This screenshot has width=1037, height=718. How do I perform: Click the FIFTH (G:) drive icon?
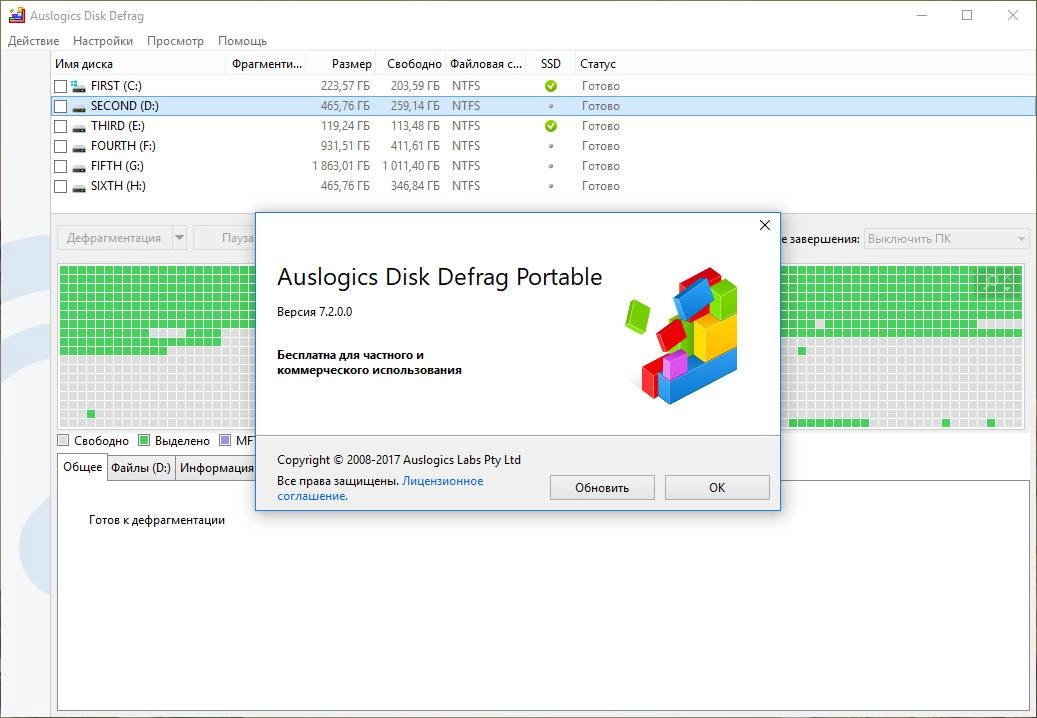[x=79, y=167]
